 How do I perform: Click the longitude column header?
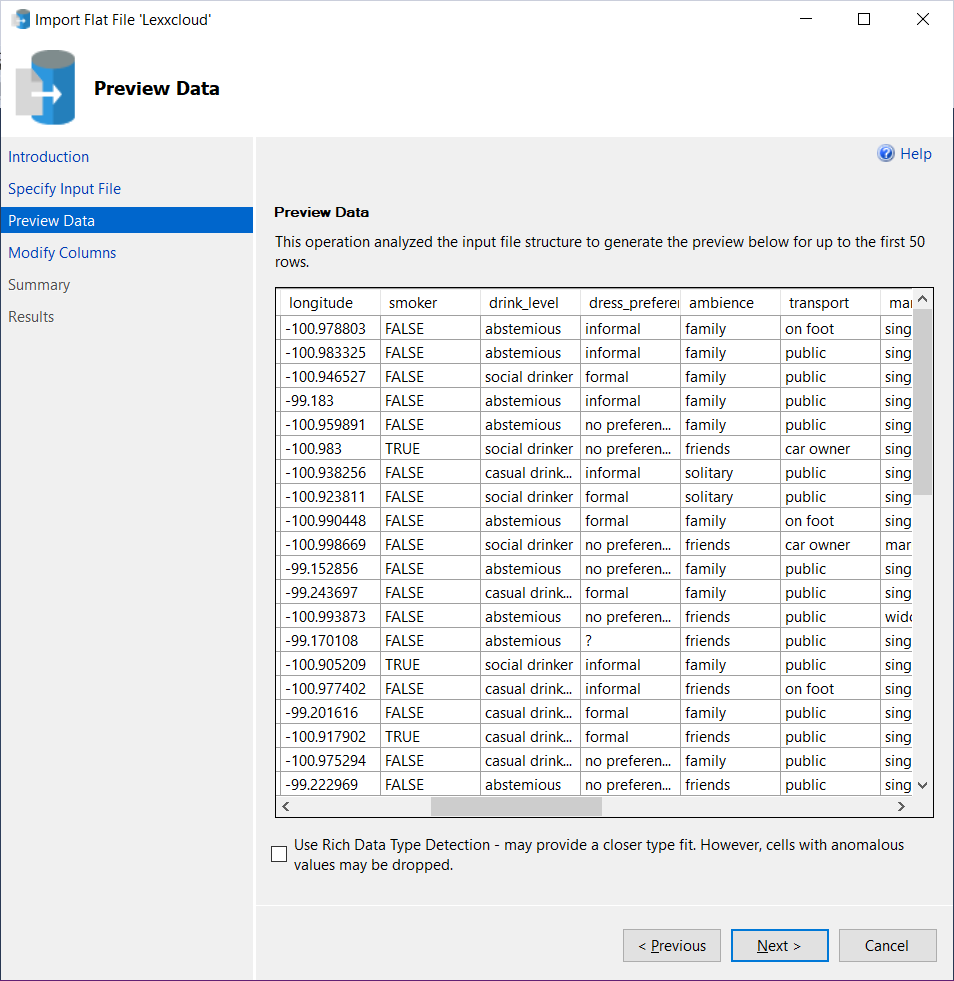329,303
